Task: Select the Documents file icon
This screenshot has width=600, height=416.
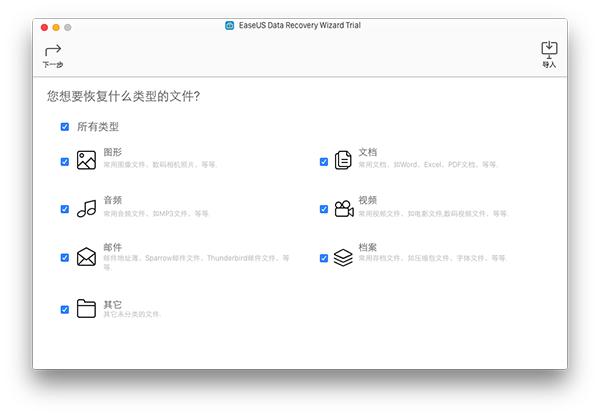Action: 343,160
